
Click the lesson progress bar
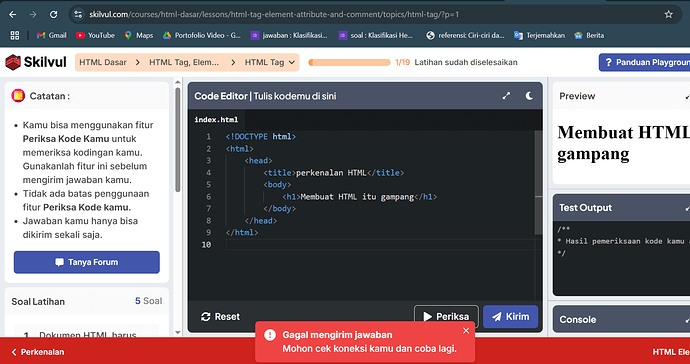349,63
